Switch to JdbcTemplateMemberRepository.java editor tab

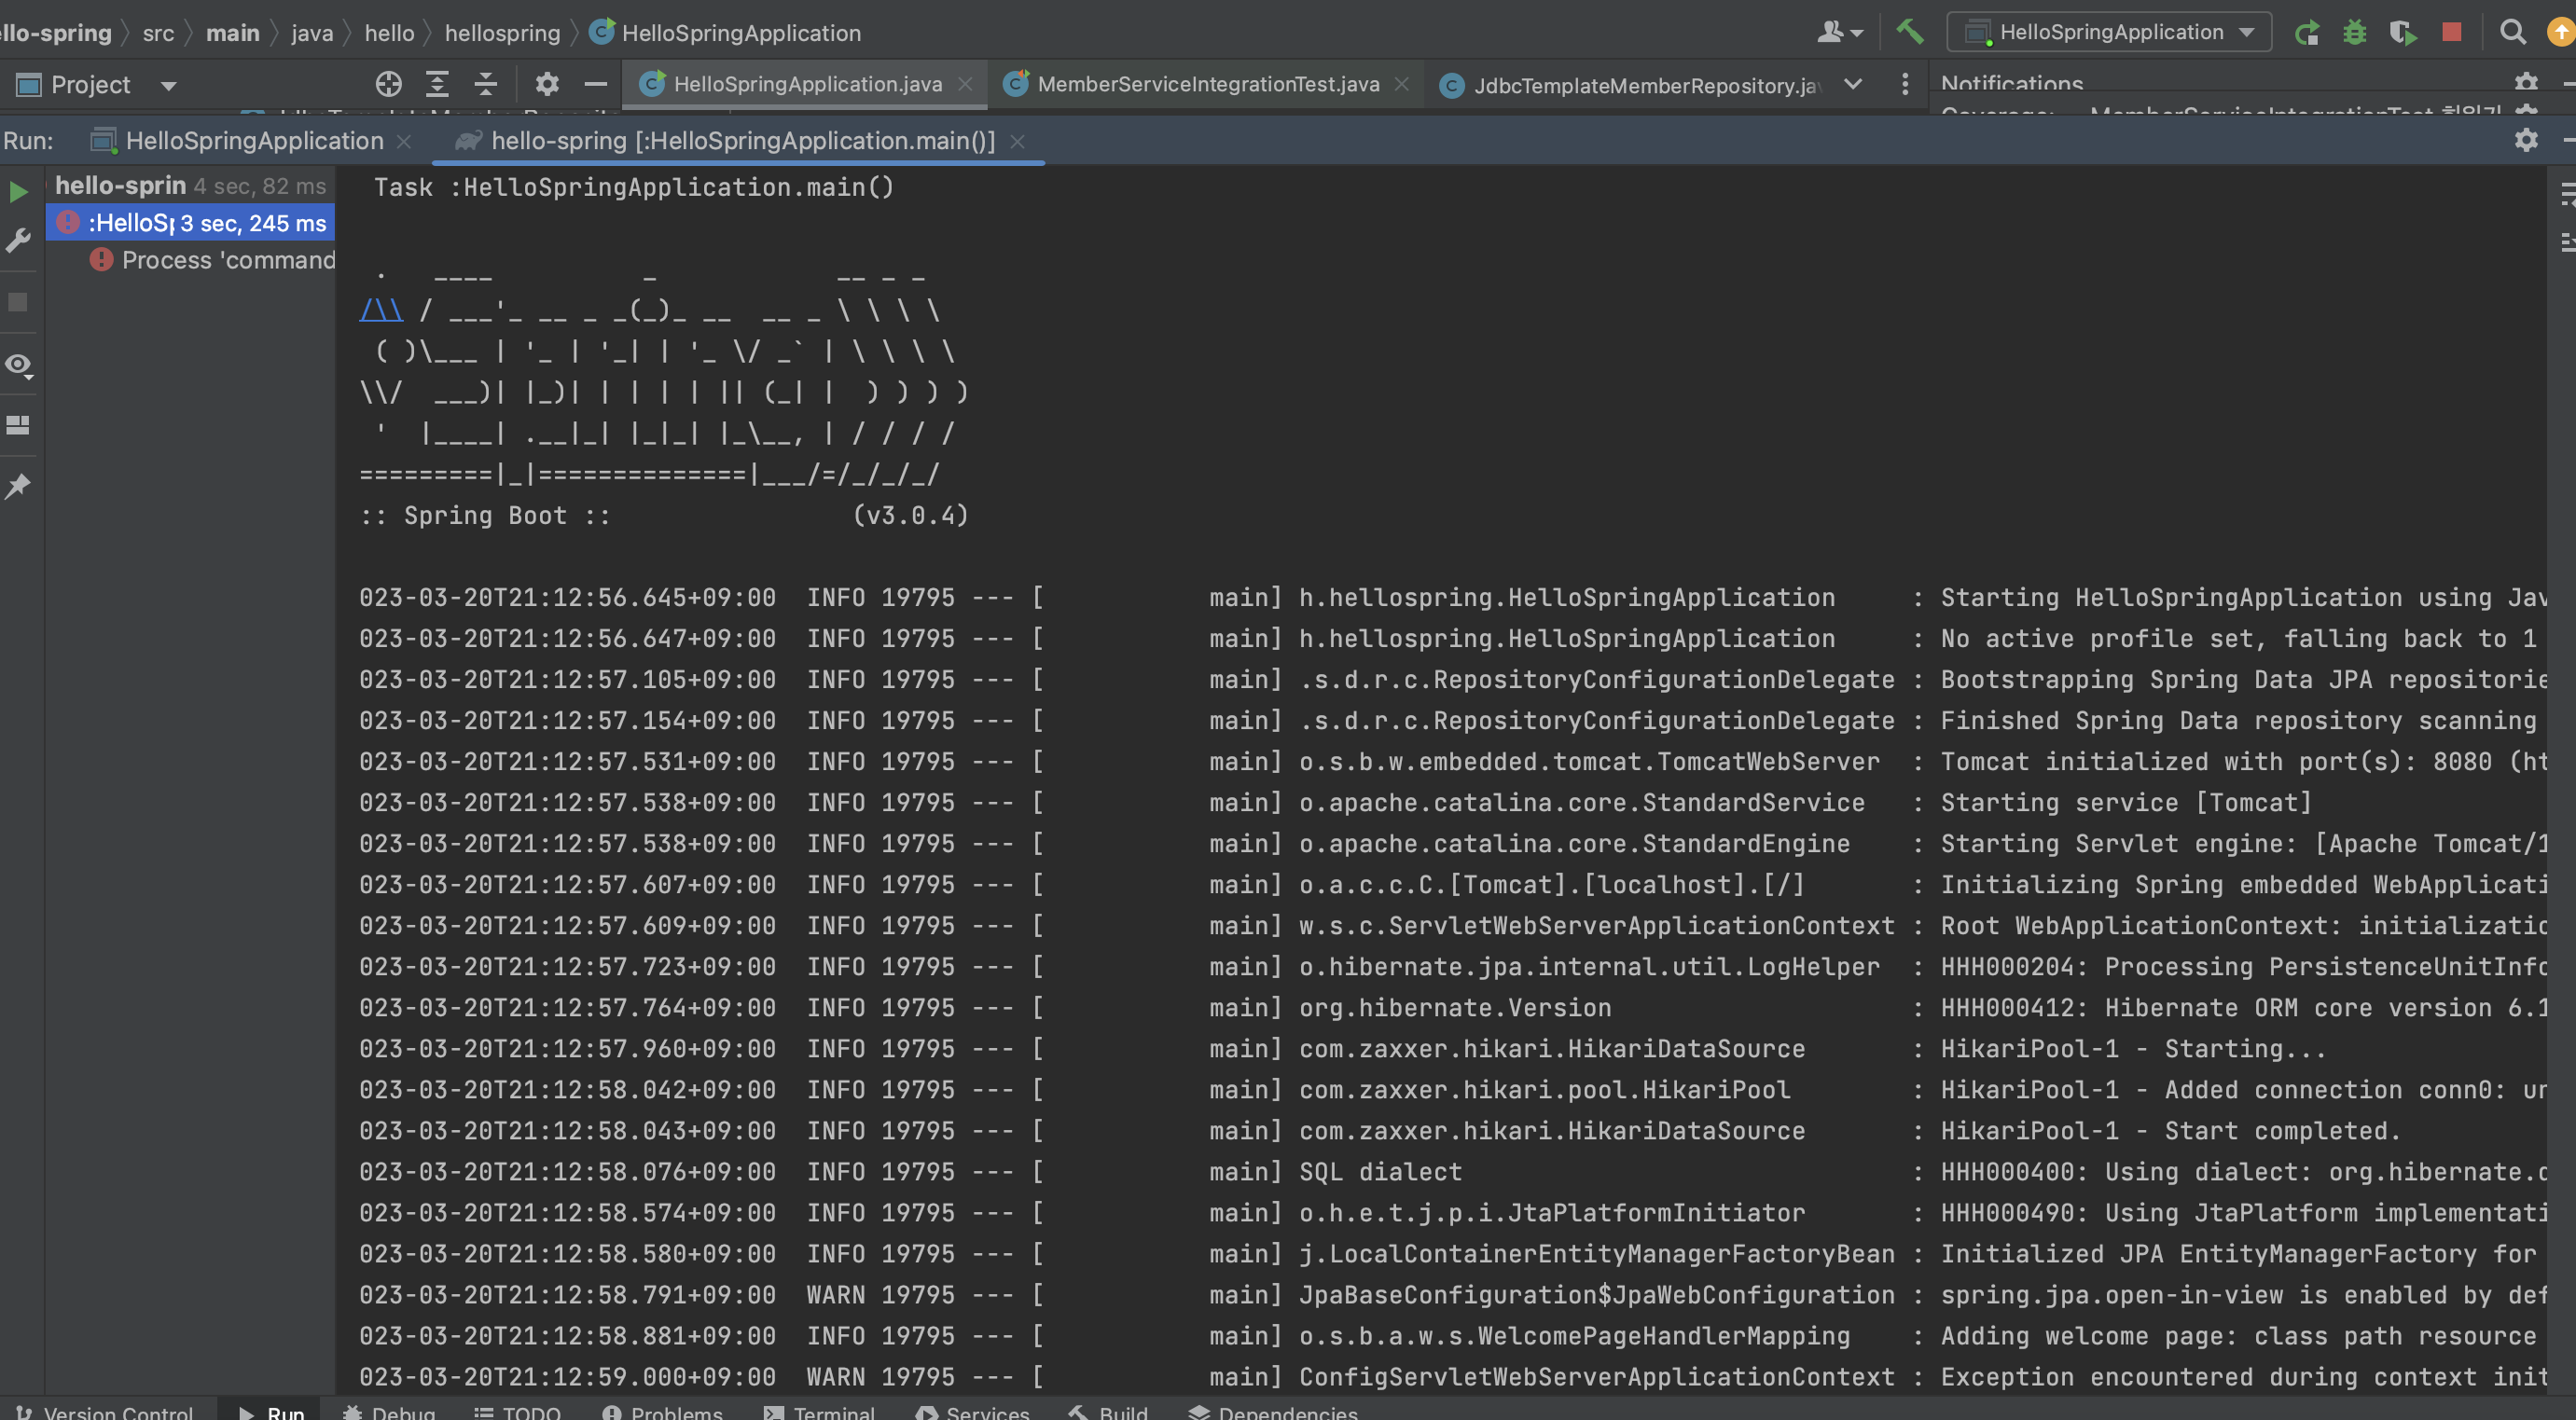pyautogui.click(x=1632, y=86)
